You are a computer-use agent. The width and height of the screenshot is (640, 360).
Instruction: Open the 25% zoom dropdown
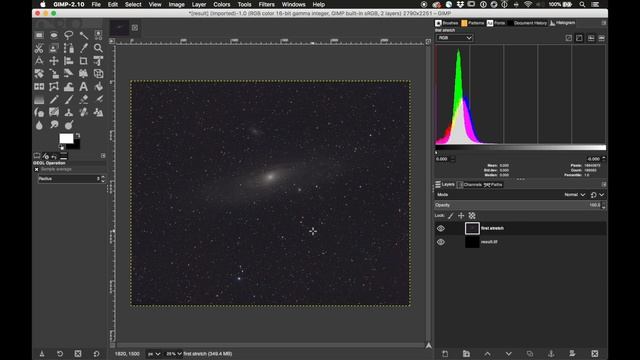pos(173,354)
